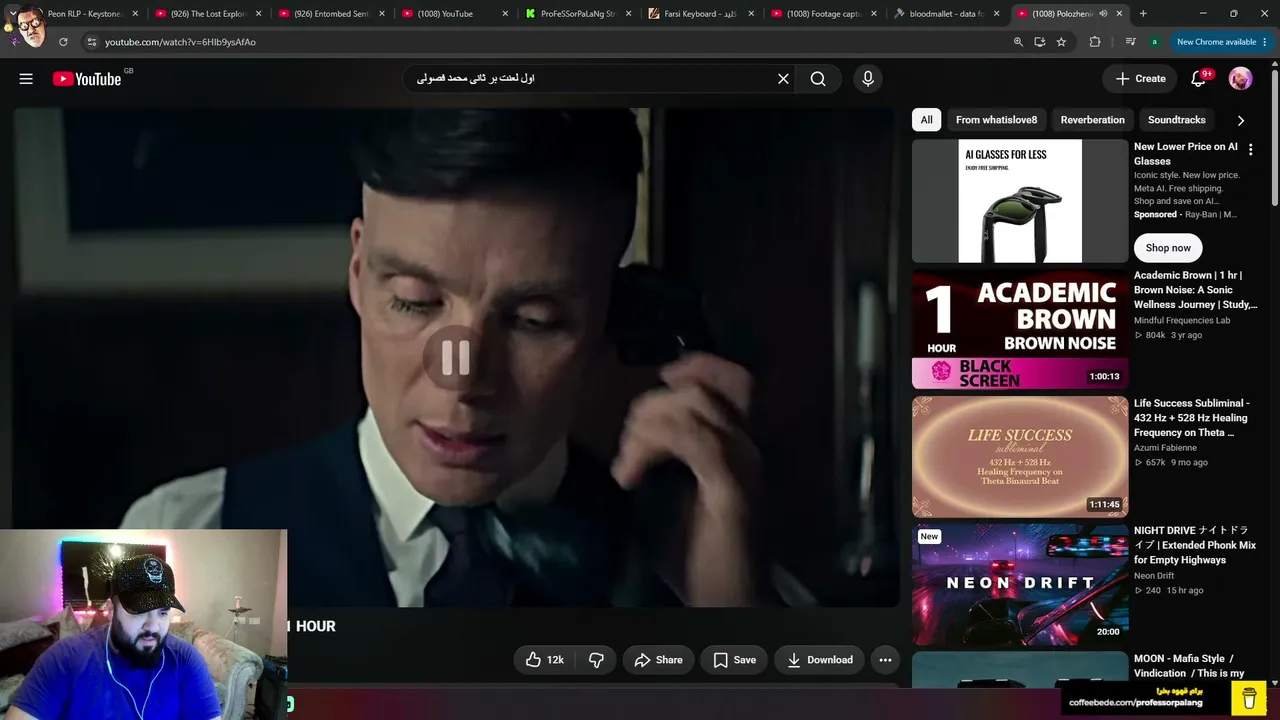Switch to the bloodmallet tab
Viewport: 1280px width, 720px height.
[x=946, y=14]
